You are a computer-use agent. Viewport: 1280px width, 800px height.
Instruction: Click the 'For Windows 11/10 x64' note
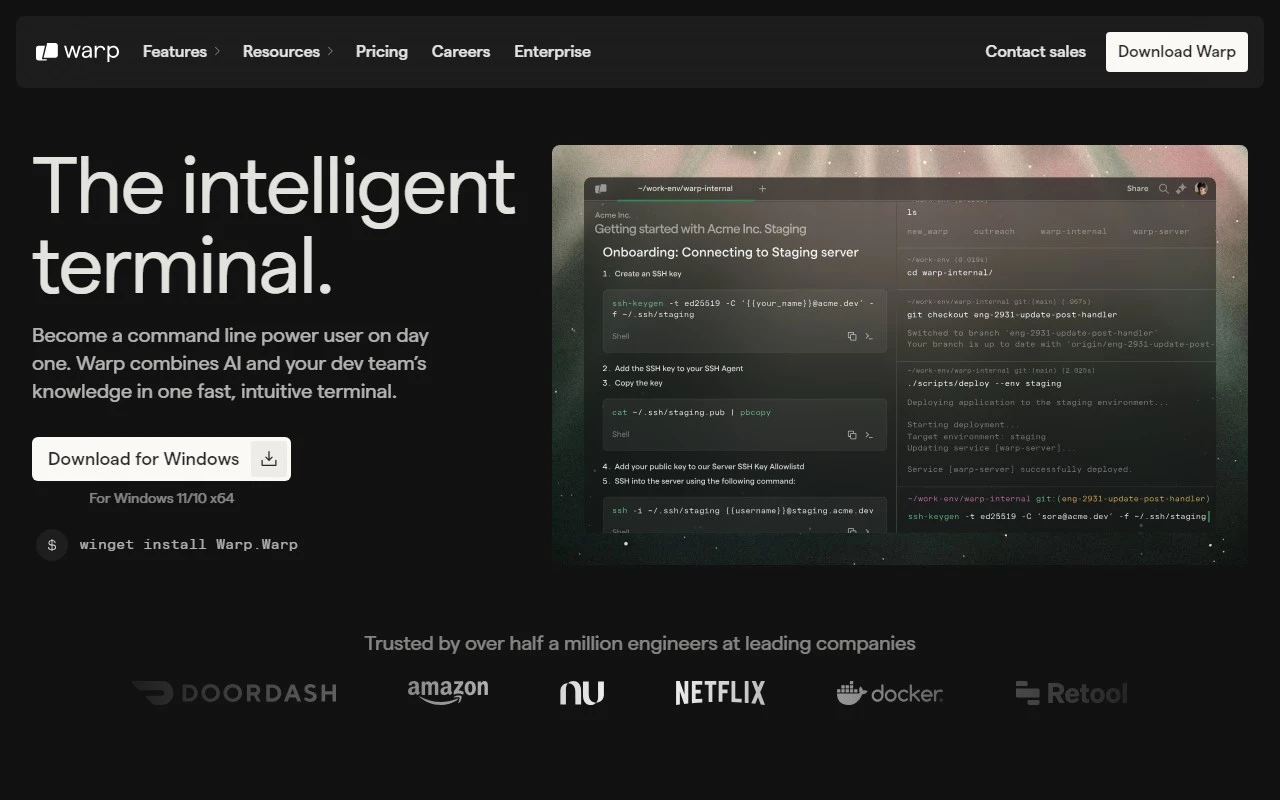pos(161,498)
